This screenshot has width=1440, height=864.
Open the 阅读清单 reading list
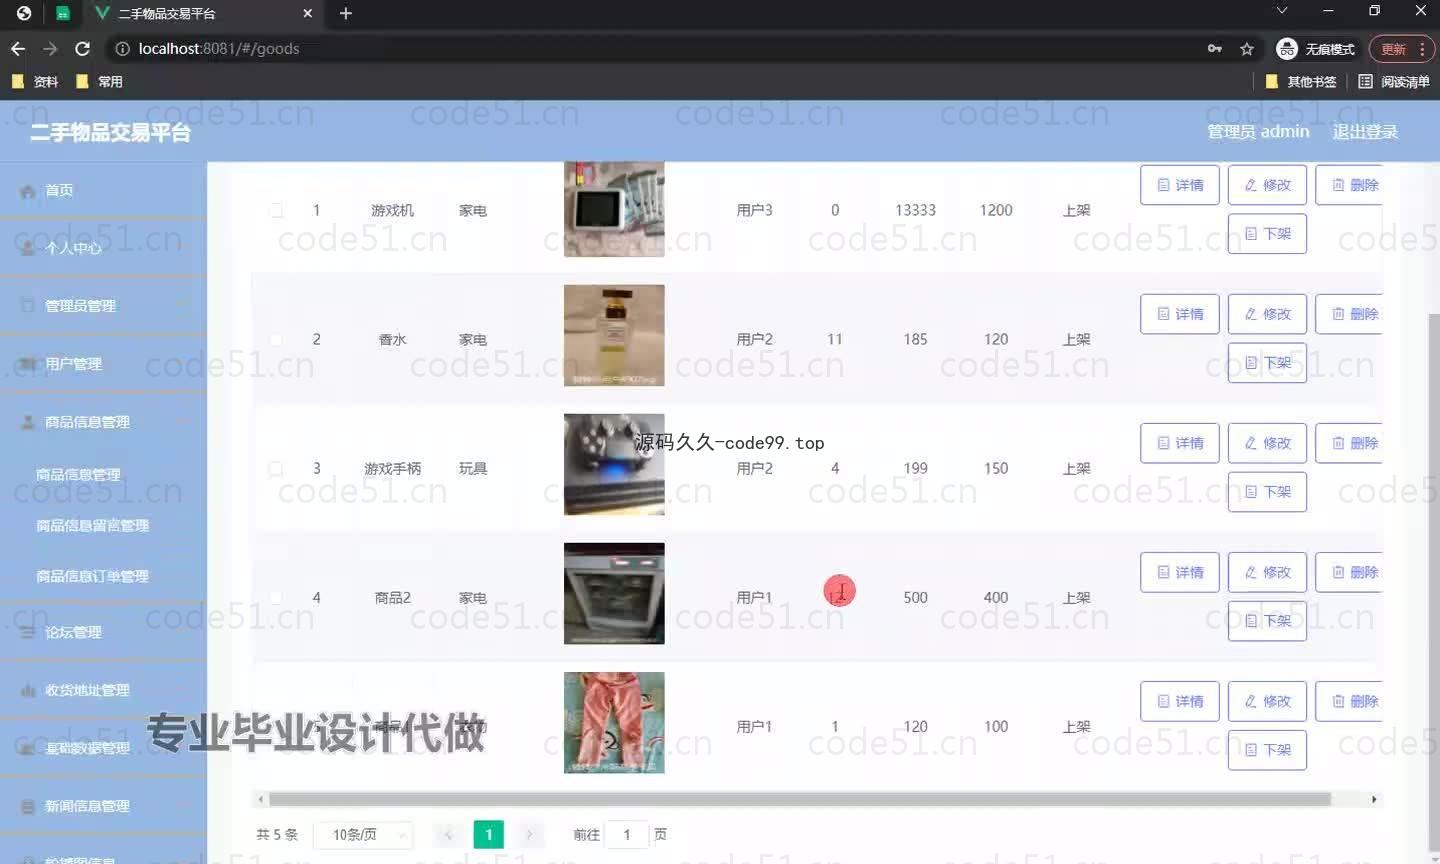click(1394, 81)
